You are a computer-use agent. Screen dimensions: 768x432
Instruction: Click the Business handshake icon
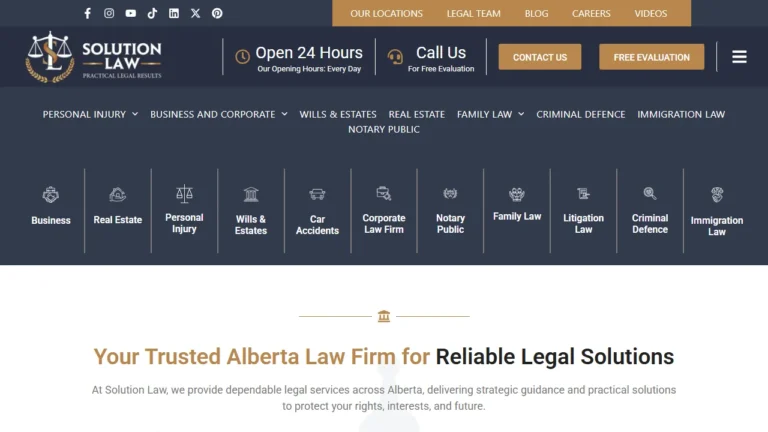coord(50,195)
